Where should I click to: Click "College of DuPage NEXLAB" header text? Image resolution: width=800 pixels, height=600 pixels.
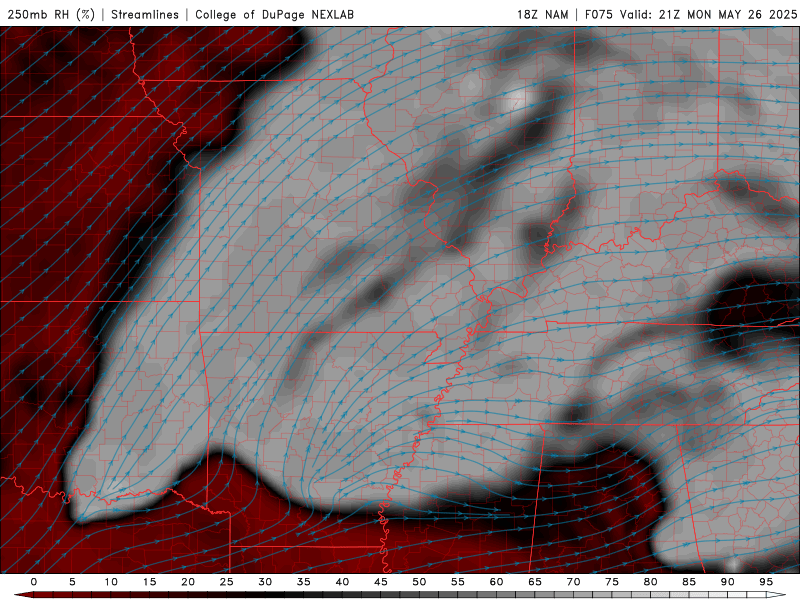point(274,14)
